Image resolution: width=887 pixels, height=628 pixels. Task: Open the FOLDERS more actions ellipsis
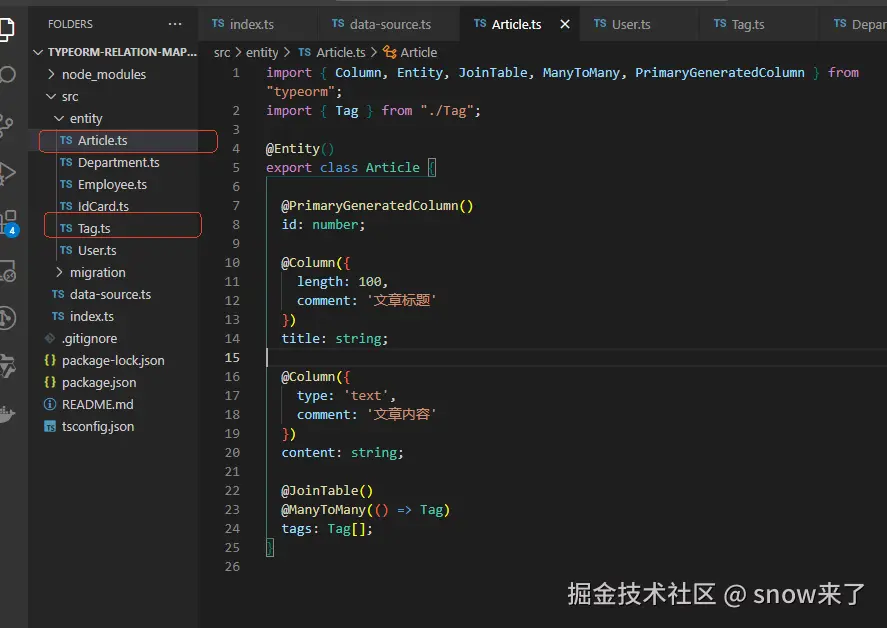coord(175,24)
